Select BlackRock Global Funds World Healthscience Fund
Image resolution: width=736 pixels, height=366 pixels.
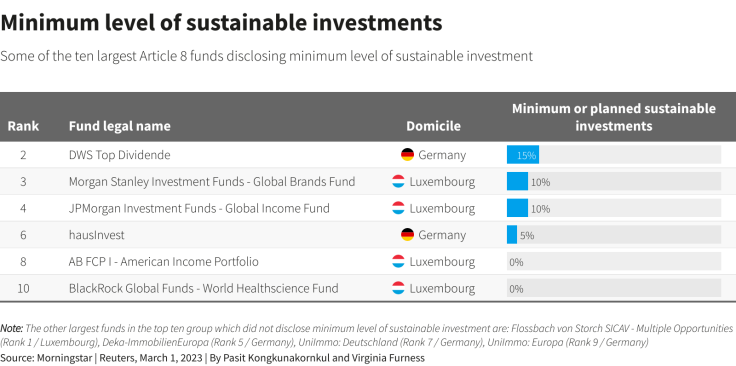(x=203, y=288)
